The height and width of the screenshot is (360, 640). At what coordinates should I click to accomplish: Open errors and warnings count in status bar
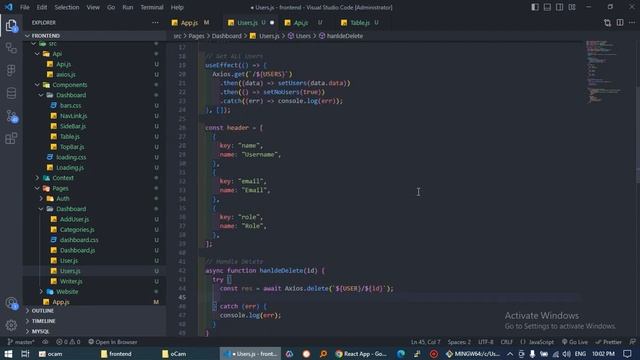[x=68, y=342]
